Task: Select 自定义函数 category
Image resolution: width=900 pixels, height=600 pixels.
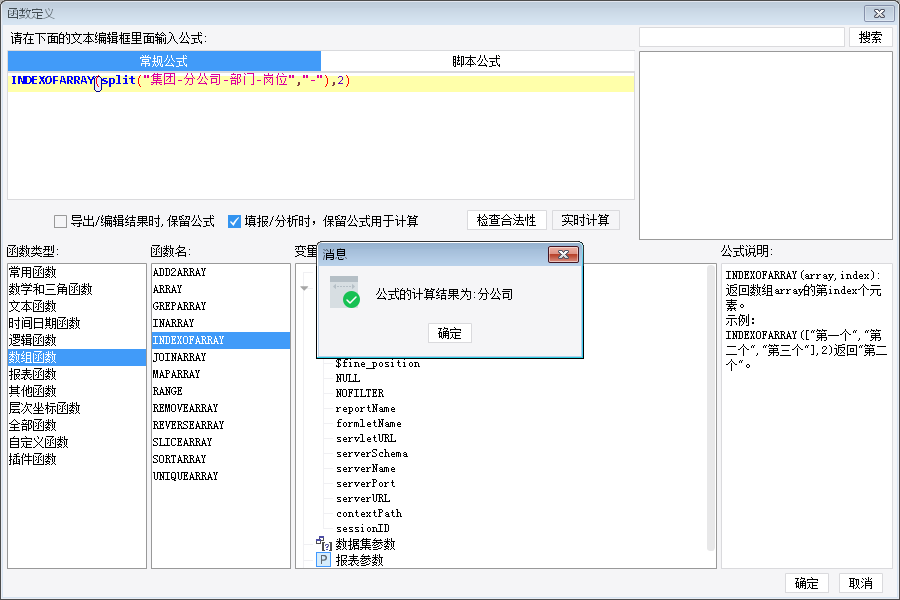Action: pos(76,442)
